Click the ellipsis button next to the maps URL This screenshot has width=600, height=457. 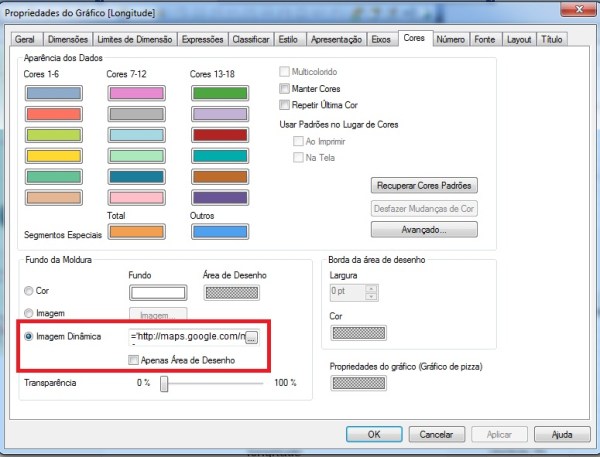[x=252, y=337]
